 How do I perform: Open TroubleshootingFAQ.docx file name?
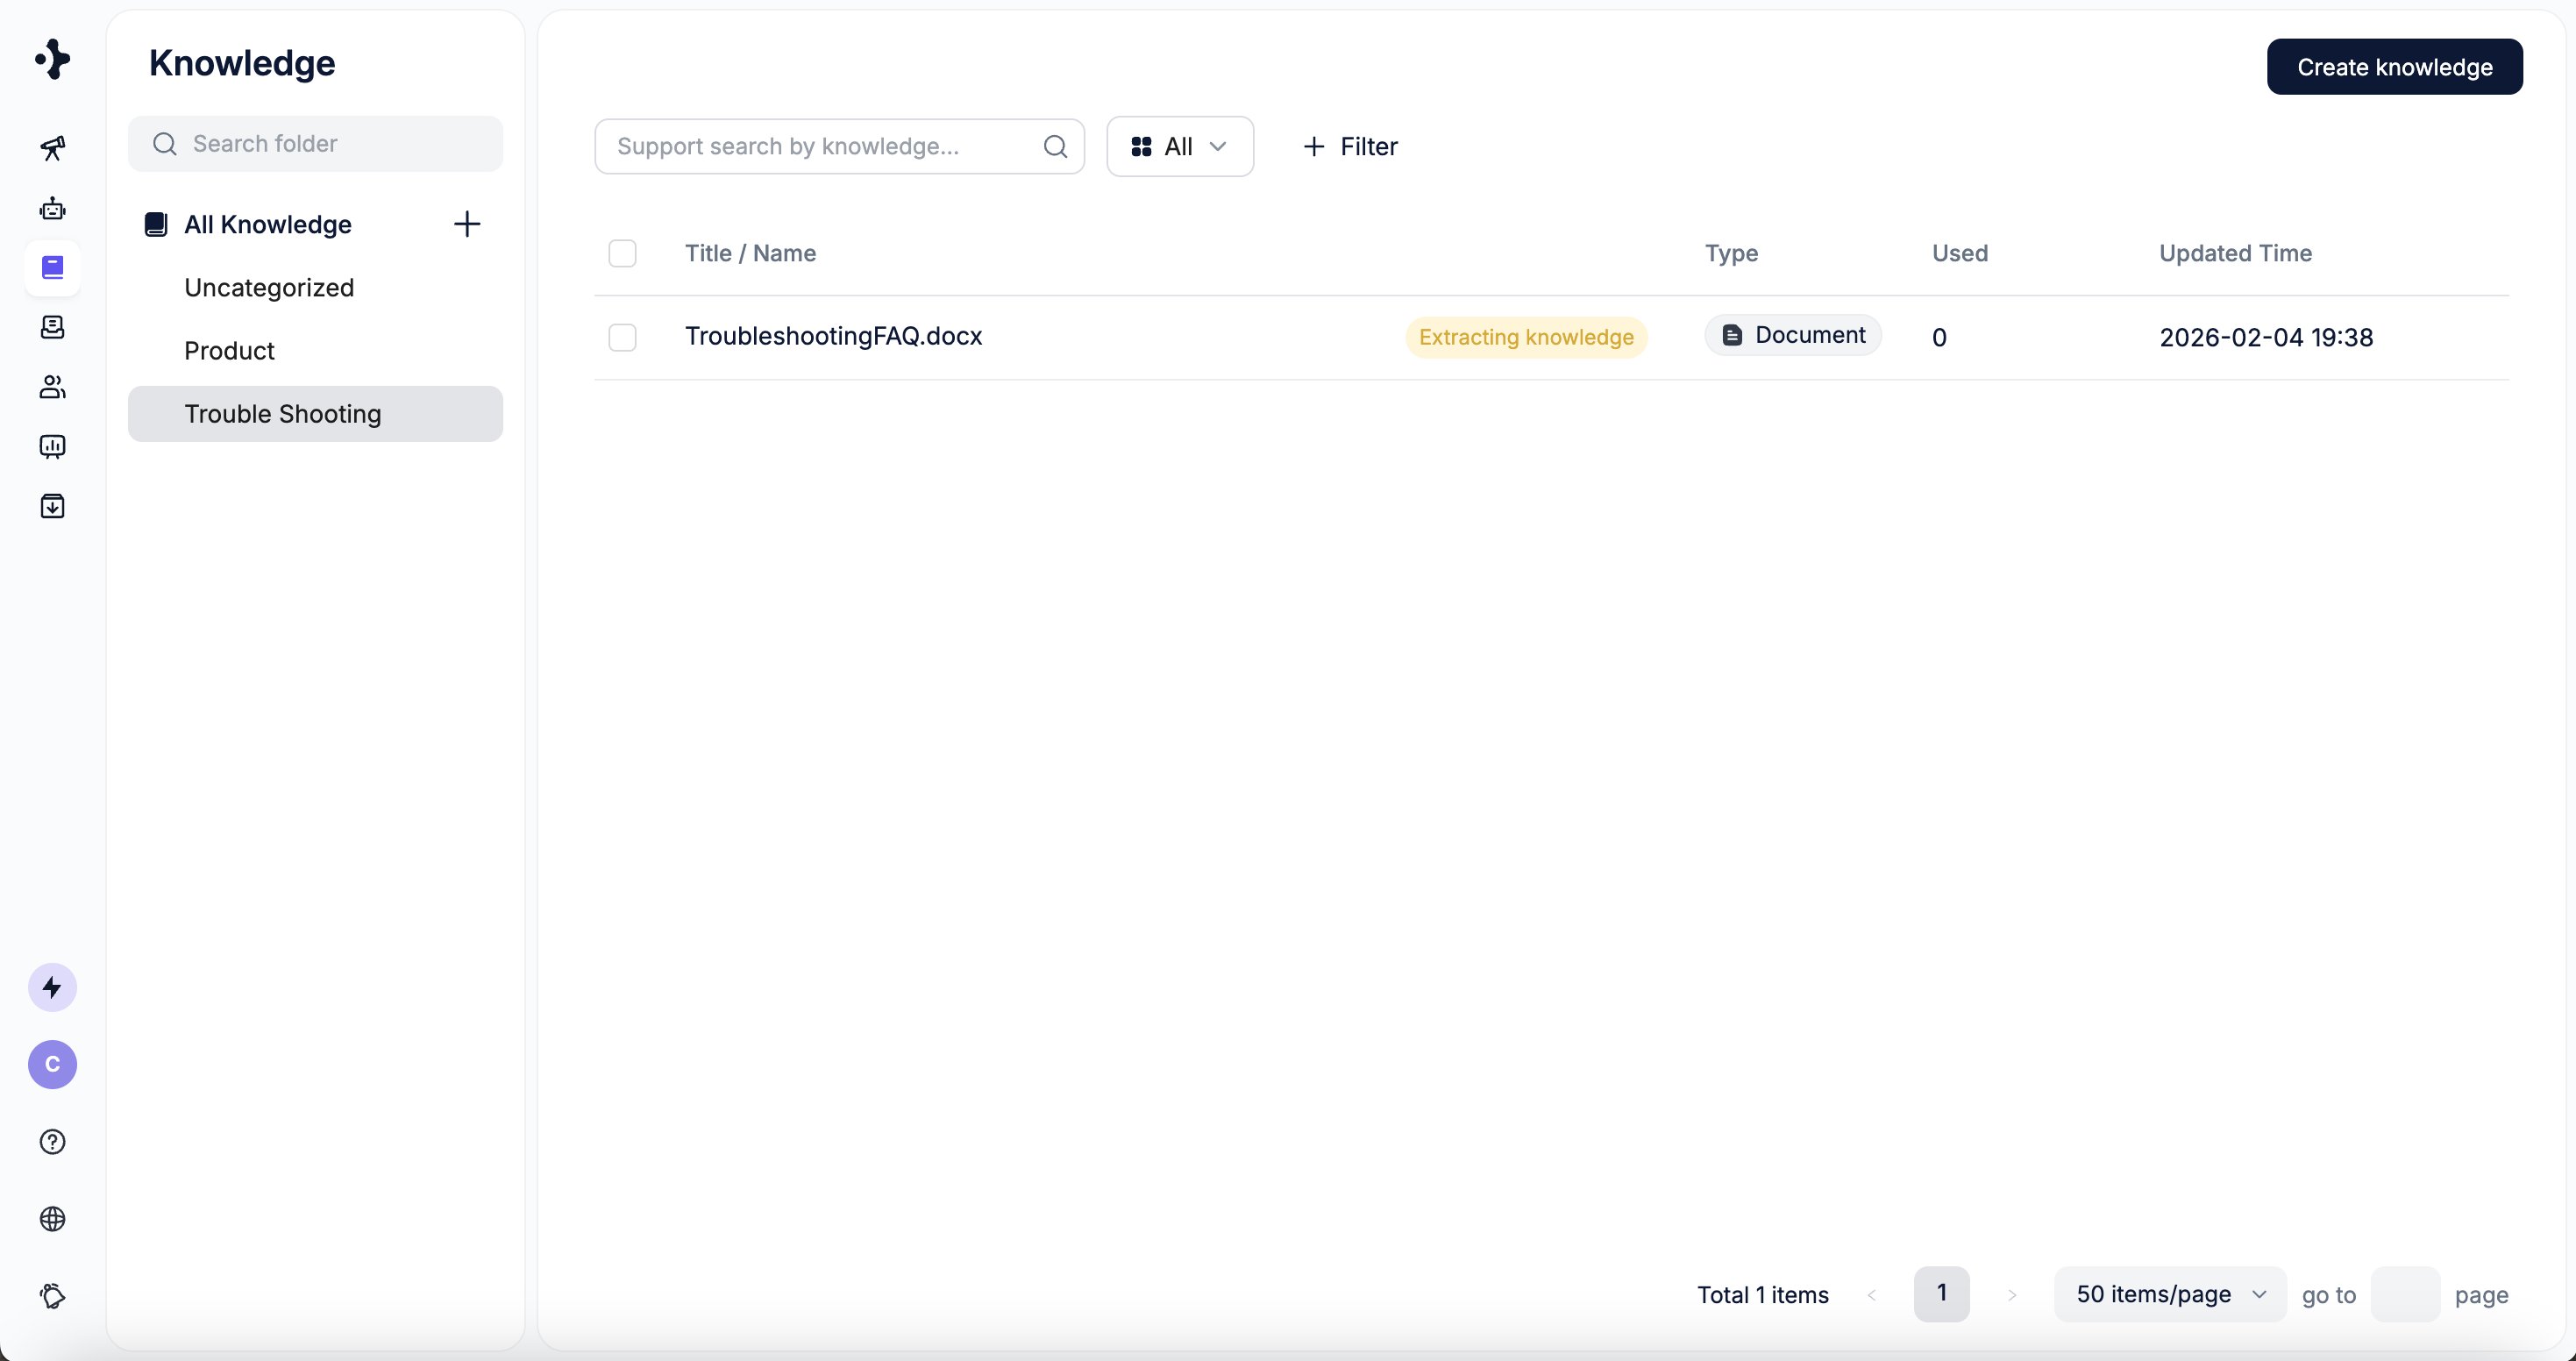pos(833,336)
